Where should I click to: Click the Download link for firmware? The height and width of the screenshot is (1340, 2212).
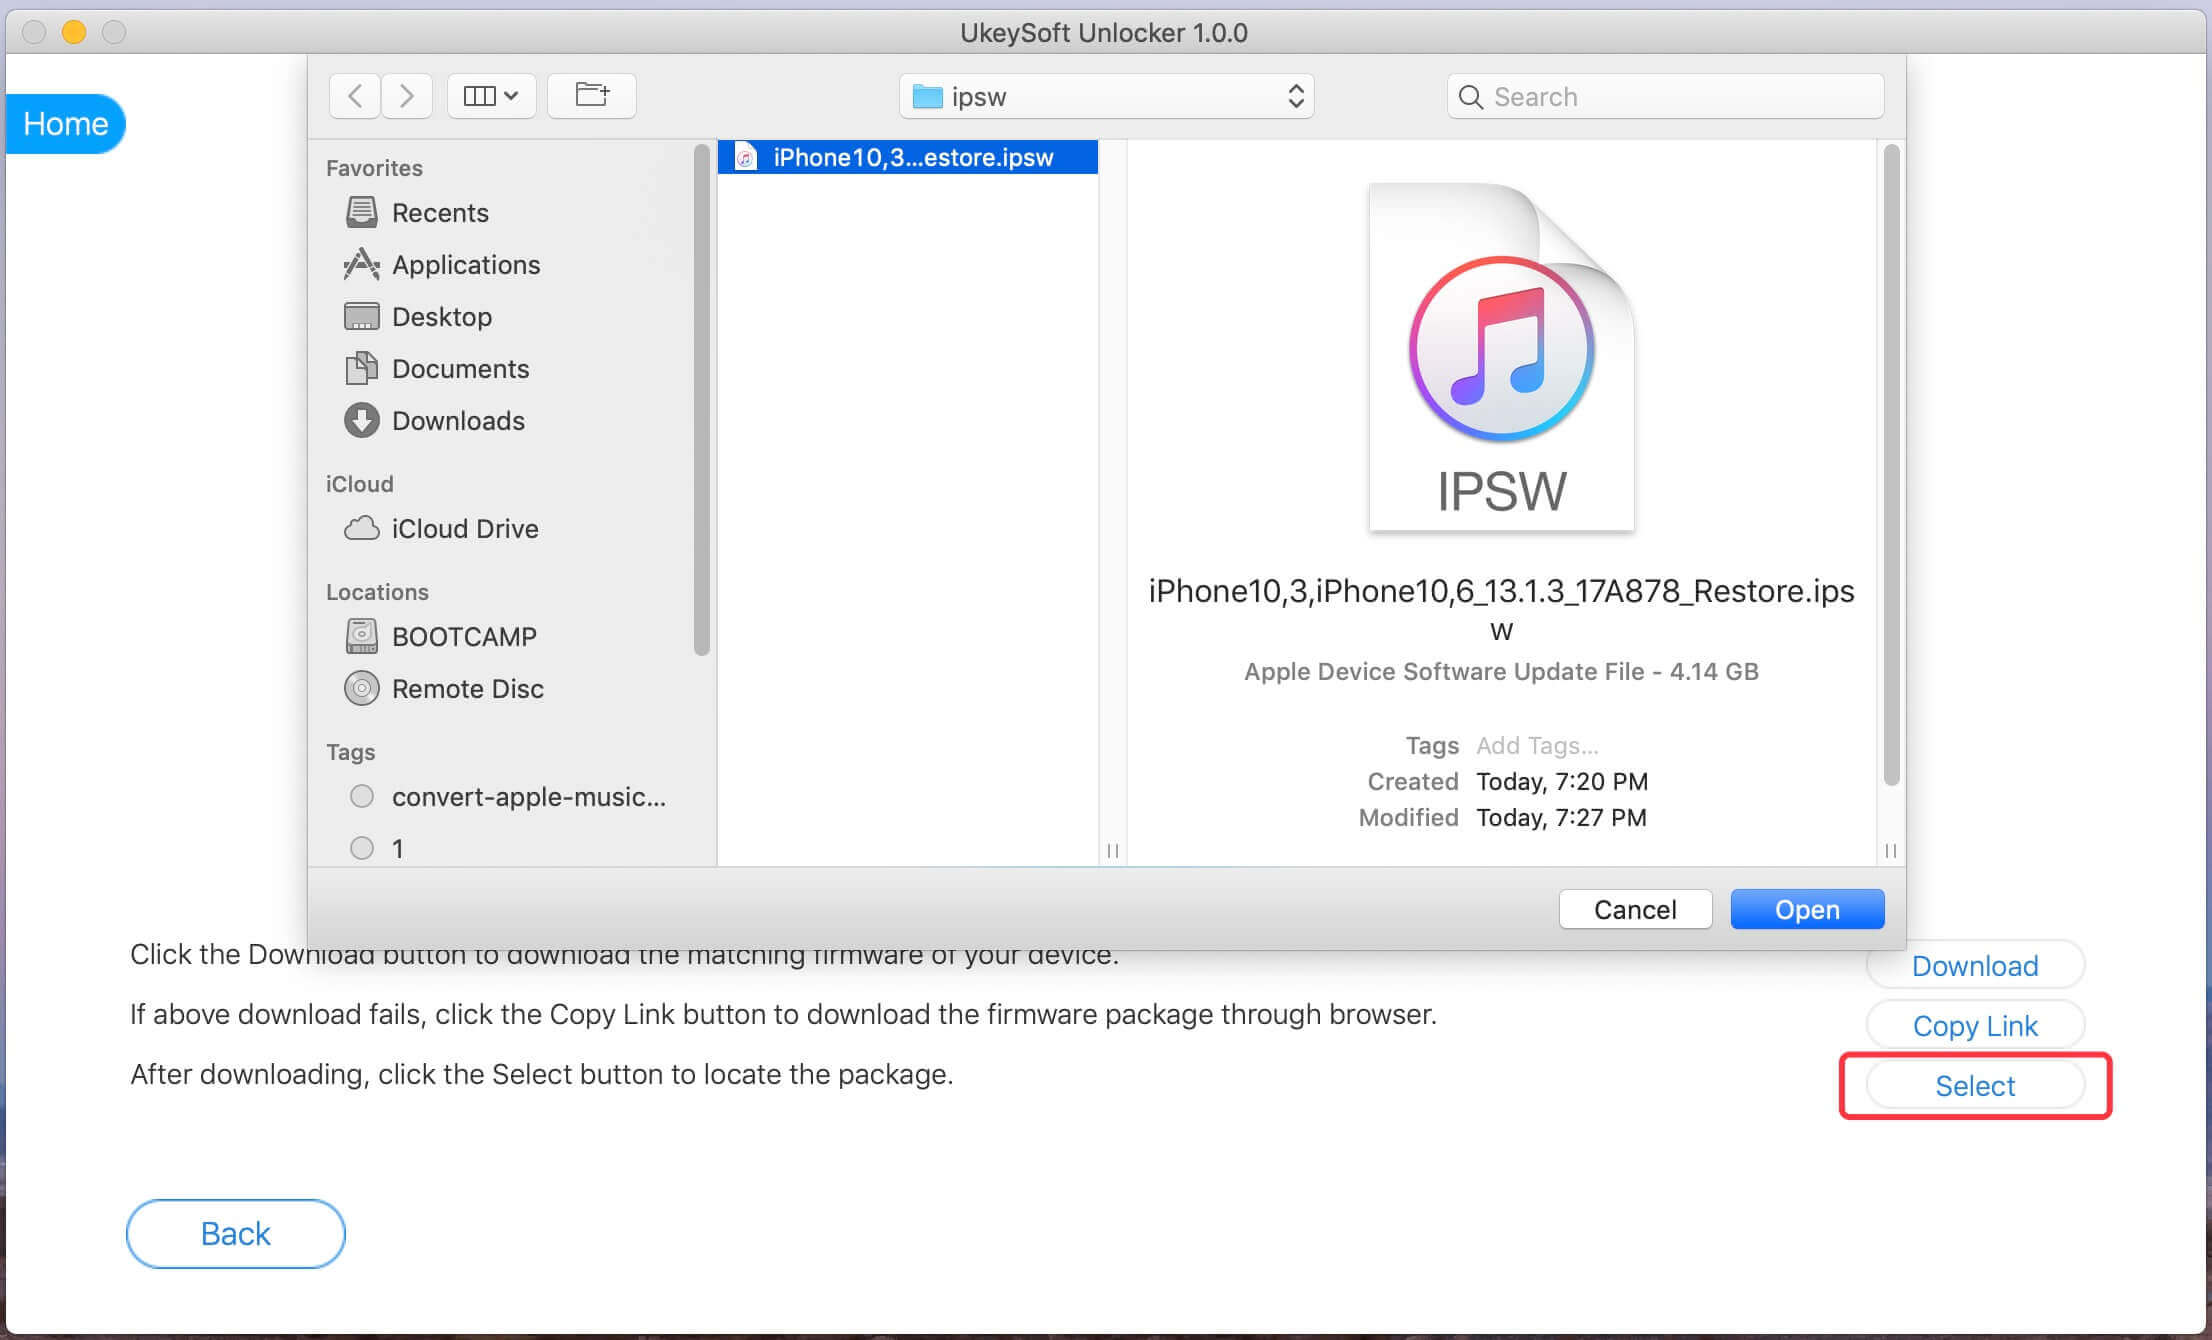[1975, 965]
